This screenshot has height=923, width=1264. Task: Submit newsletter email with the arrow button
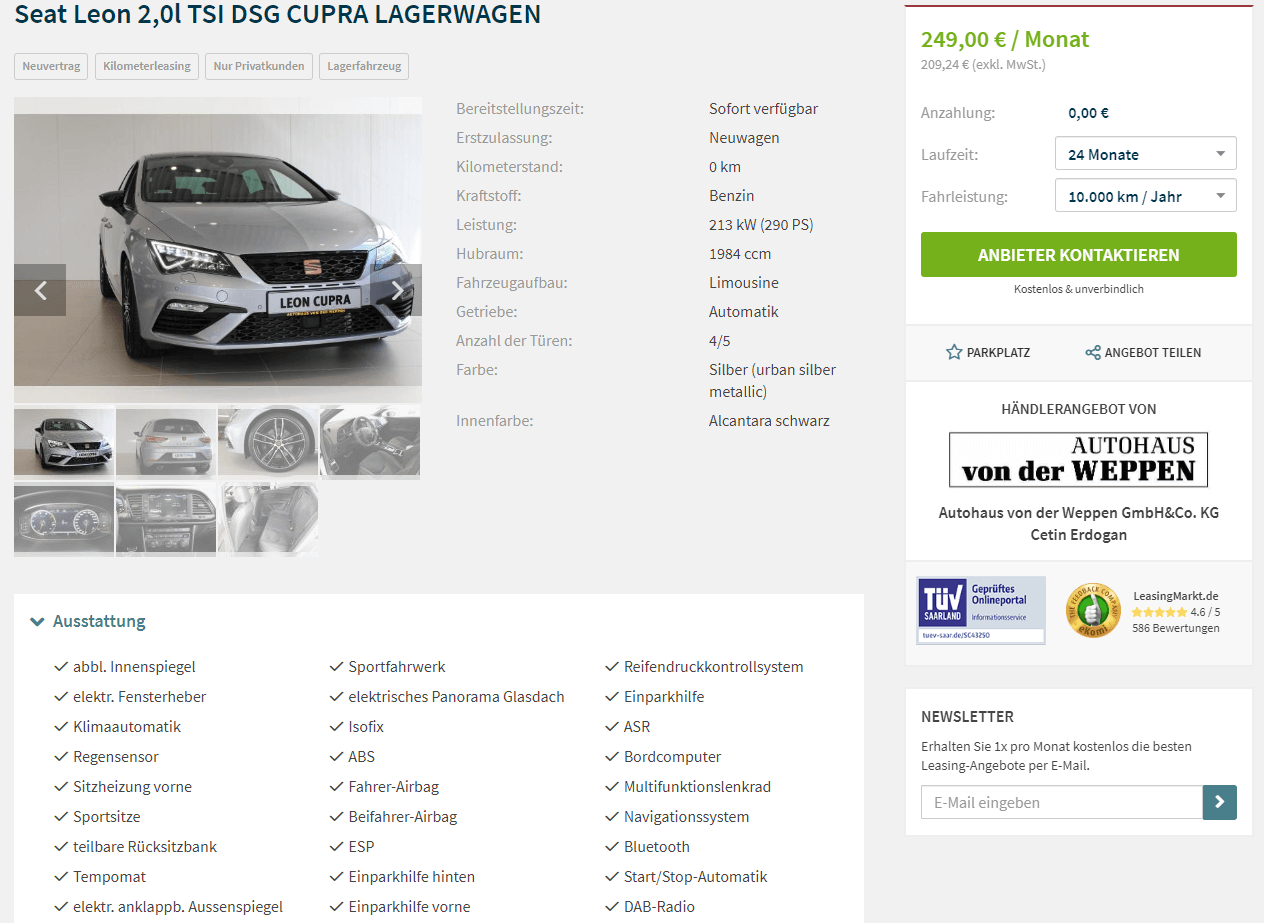tap(1220, 802)
